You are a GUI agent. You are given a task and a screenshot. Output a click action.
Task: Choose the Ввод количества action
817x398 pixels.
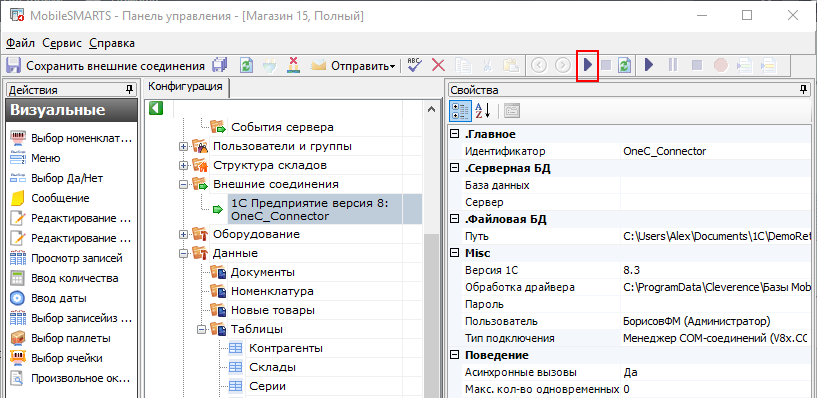coord(75,278)
